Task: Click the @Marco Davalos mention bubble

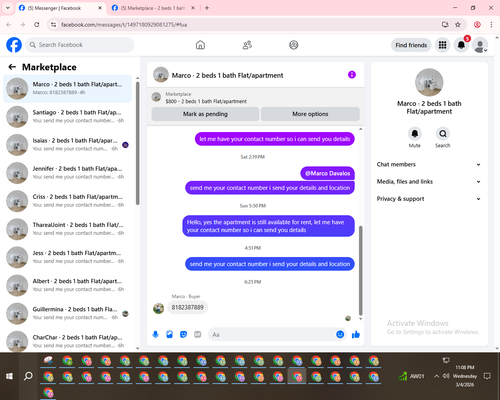Action: click(328, 173)
